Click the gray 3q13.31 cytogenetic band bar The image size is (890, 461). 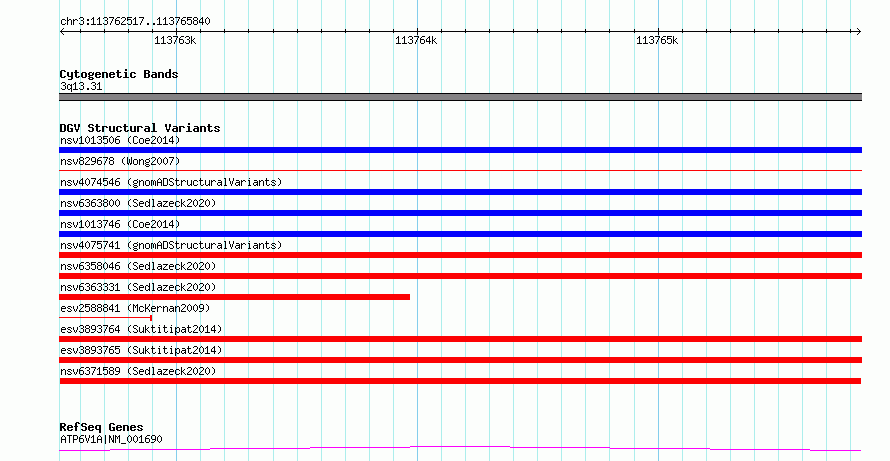tap(460, 97)
